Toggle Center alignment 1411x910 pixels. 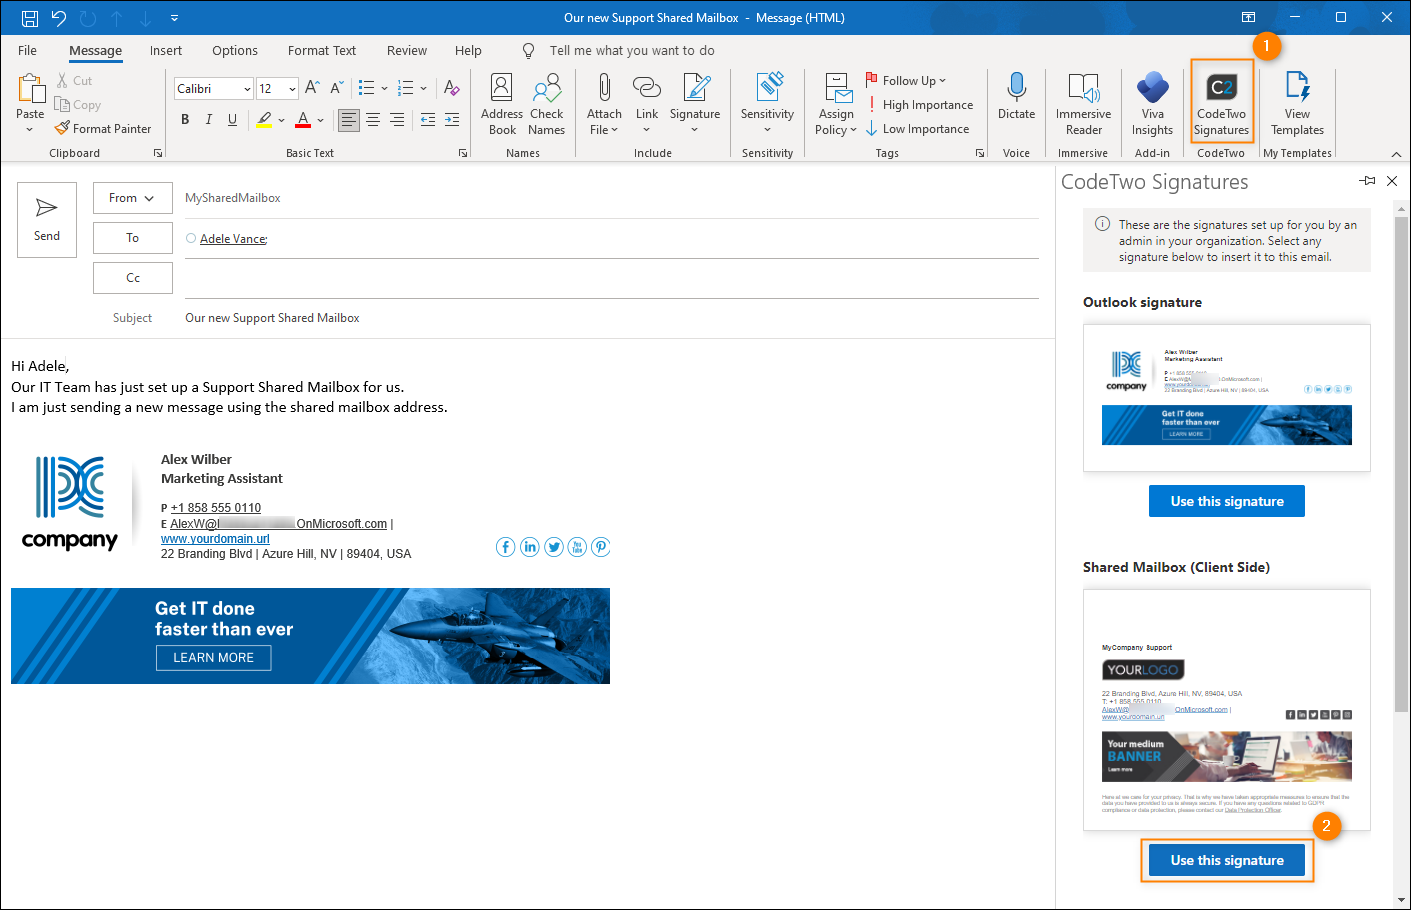click(x=373, y=120)
